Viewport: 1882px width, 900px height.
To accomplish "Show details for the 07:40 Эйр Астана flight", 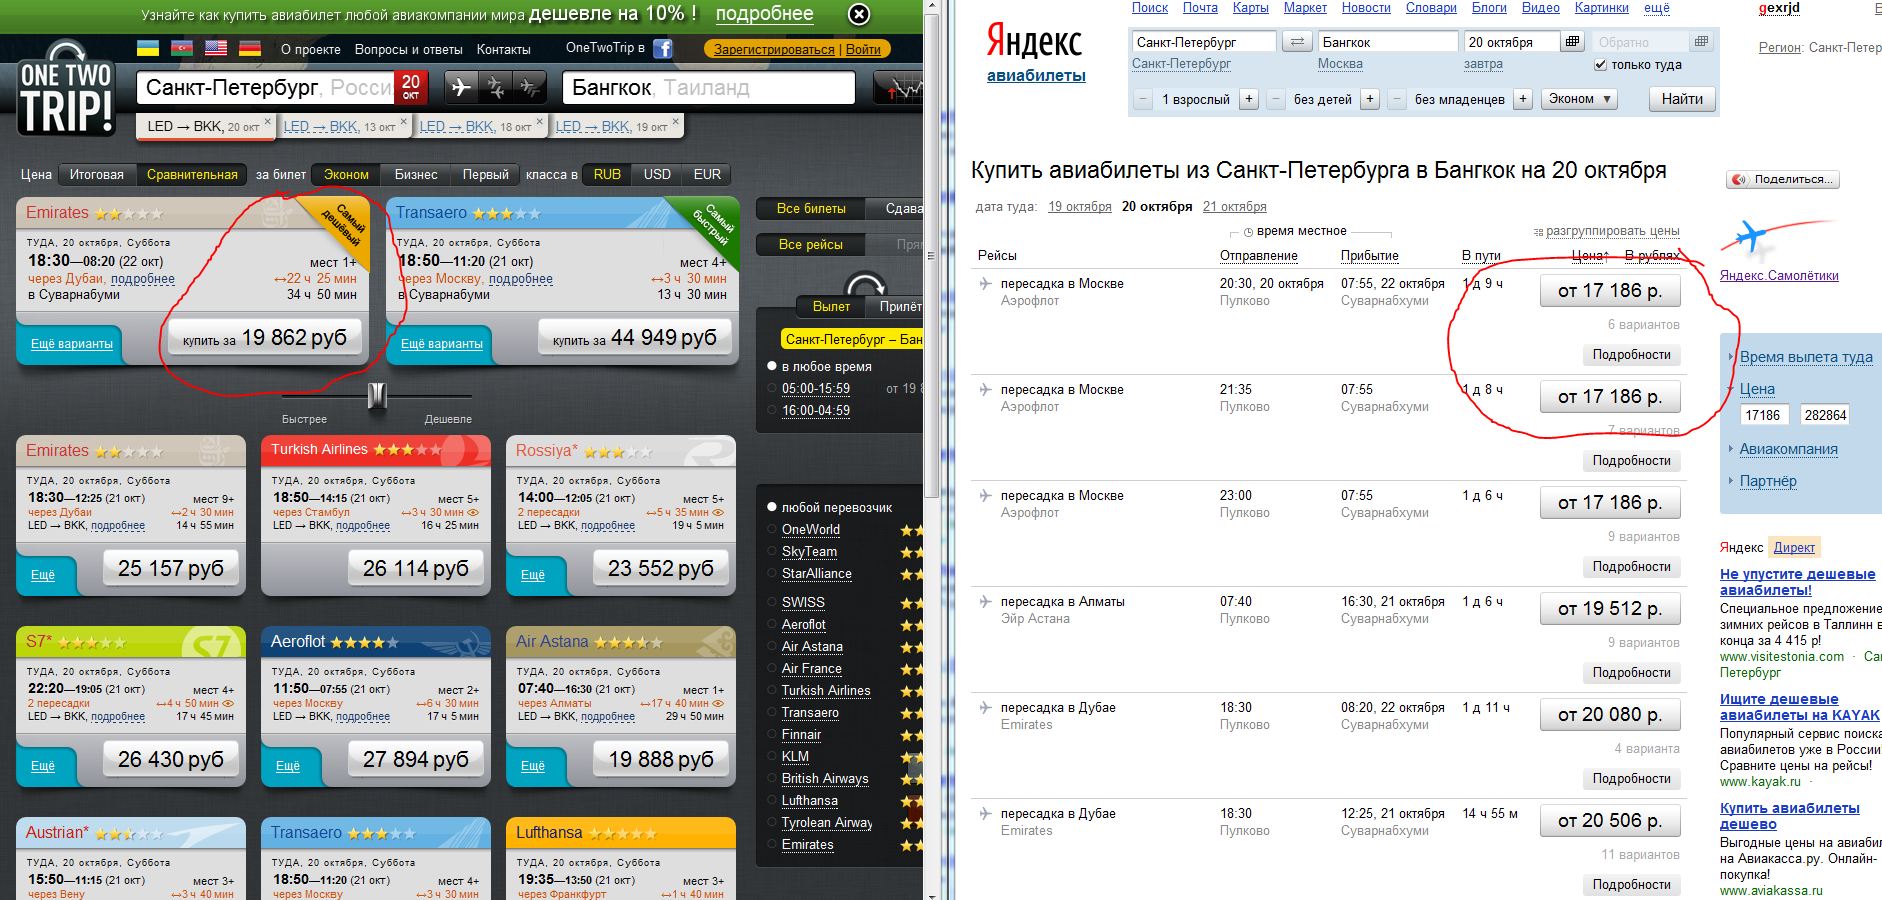I will 1631,673.
